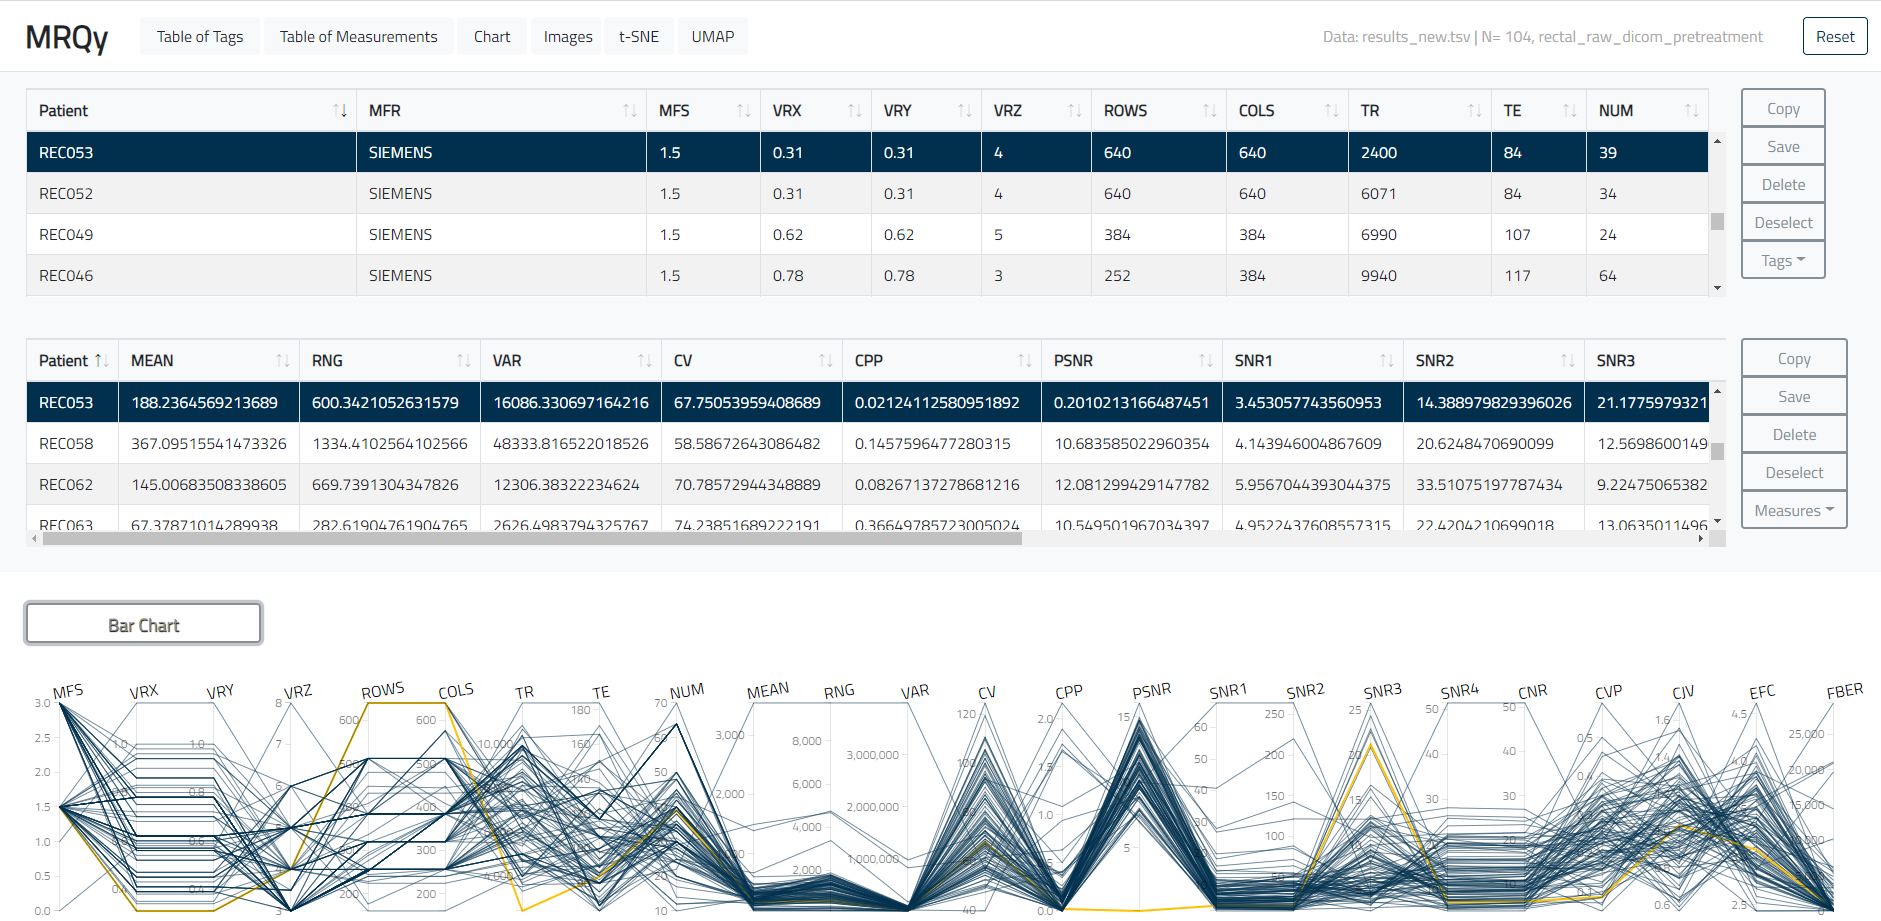The image size is (1881, 921).
Task: Sort the CPP column using its sort arrows
Action: tap(1024, 360)
